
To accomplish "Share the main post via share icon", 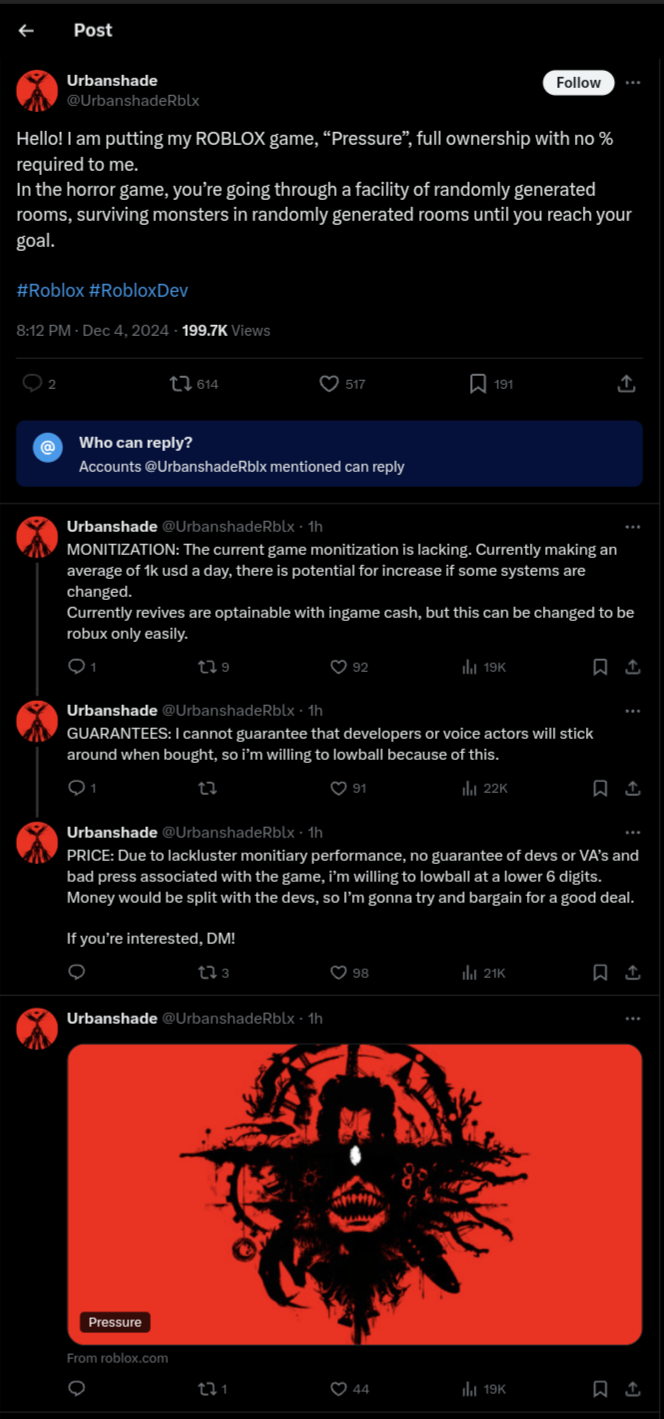I will point(626,384).
